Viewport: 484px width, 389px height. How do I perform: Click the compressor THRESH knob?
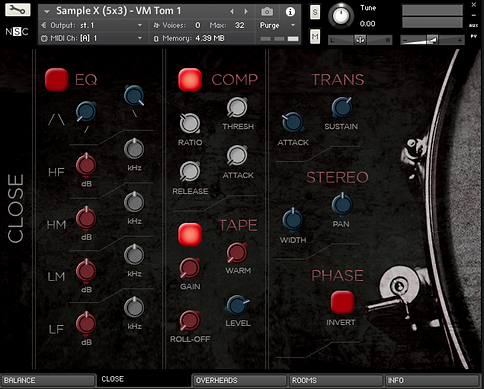click(x=237, y=108)
